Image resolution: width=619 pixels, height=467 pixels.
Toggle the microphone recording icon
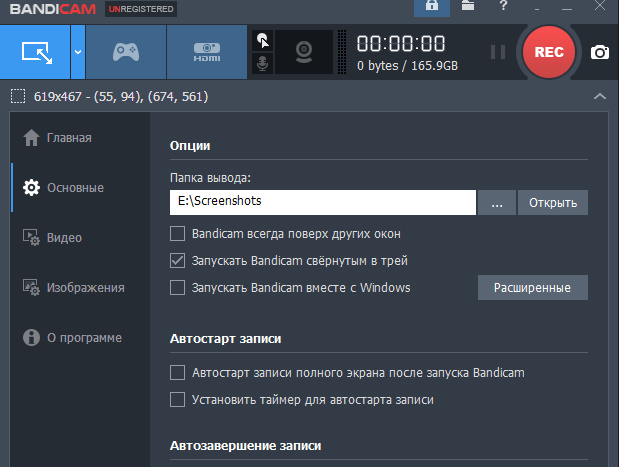(263, 63)
